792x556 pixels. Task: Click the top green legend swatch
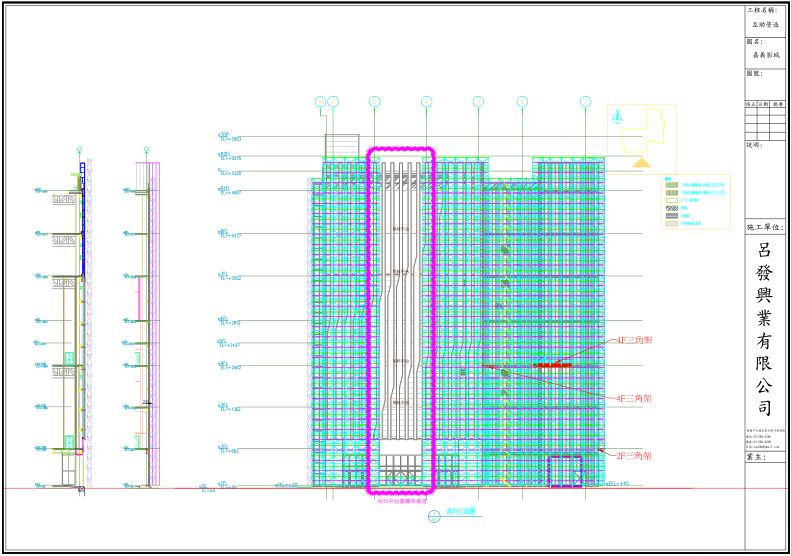click(x=672, y=185)
